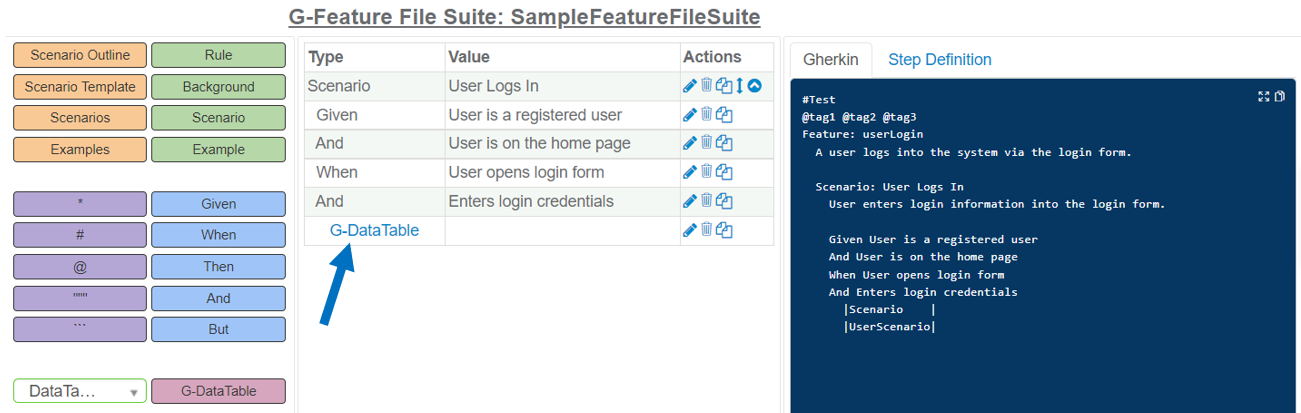
Task: Edit the 'User is on the home page' row
Action: (x=690, y=143)
